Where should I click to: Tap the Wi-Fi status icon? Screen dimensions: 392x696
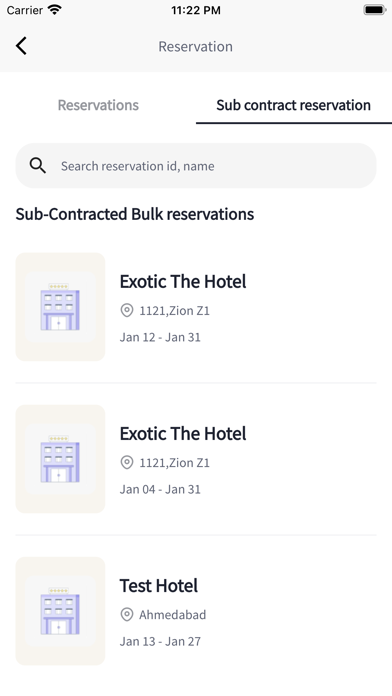[55, 10]
